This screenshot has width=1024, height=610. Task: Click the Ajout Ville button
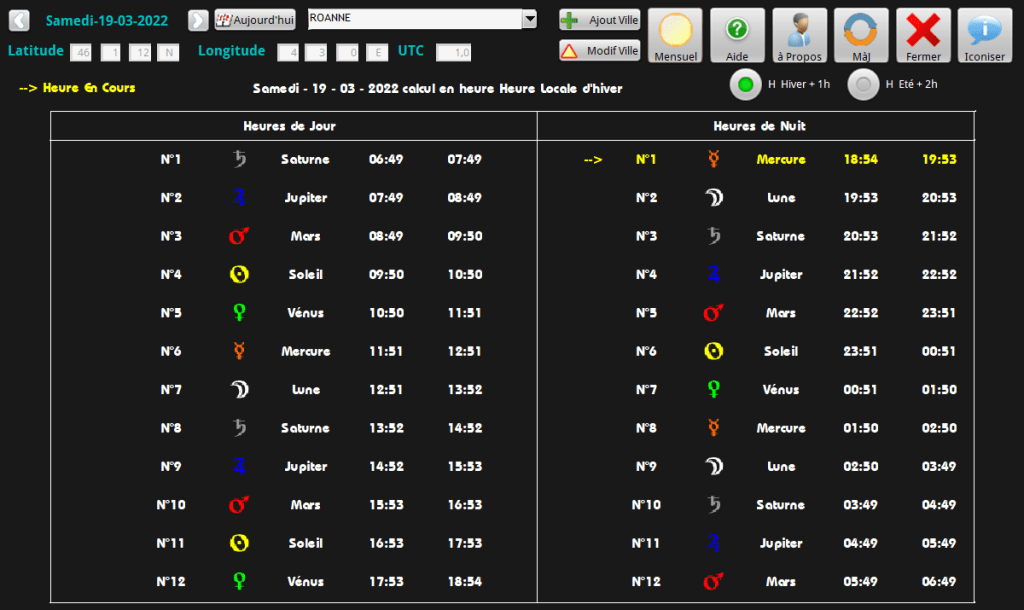tap(600, 20)
